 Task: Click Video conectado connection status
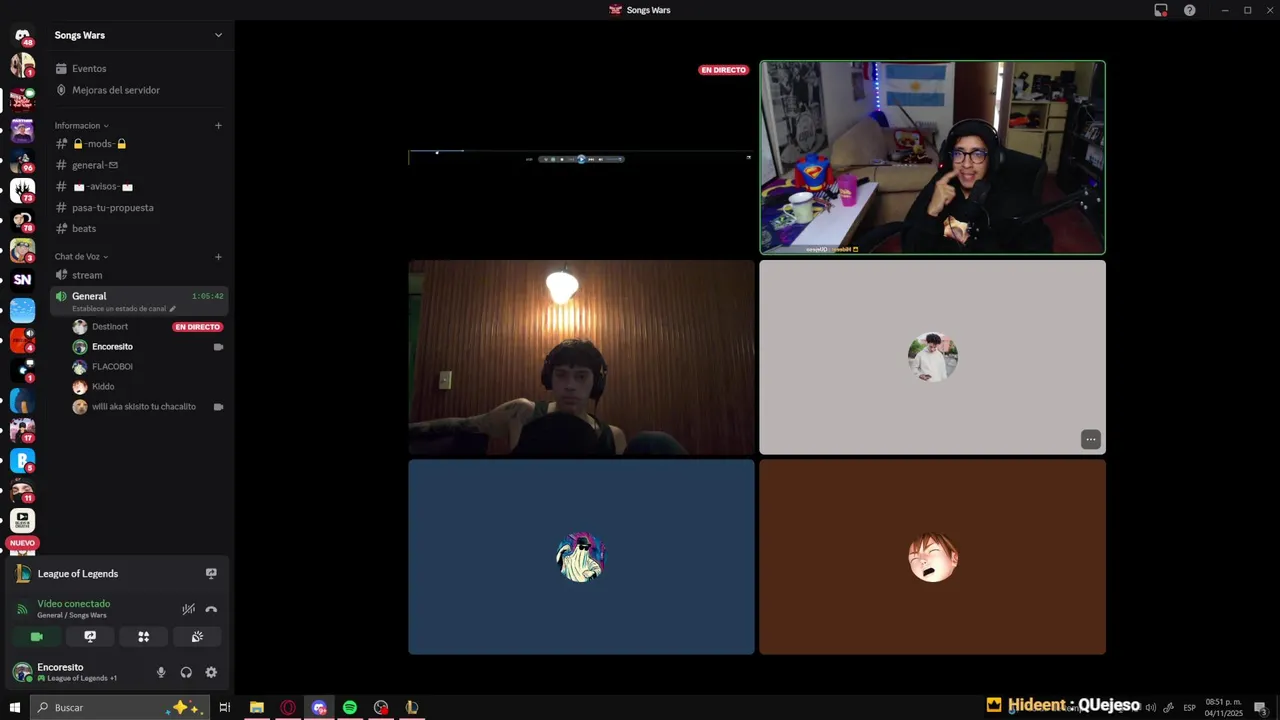pyautogui.click(x=74, y=604)
